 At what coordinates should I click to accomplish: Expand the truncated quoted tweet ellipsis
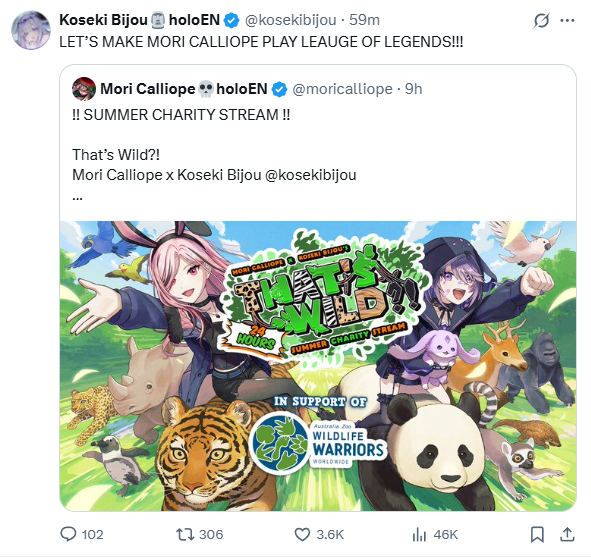[77, 197]
